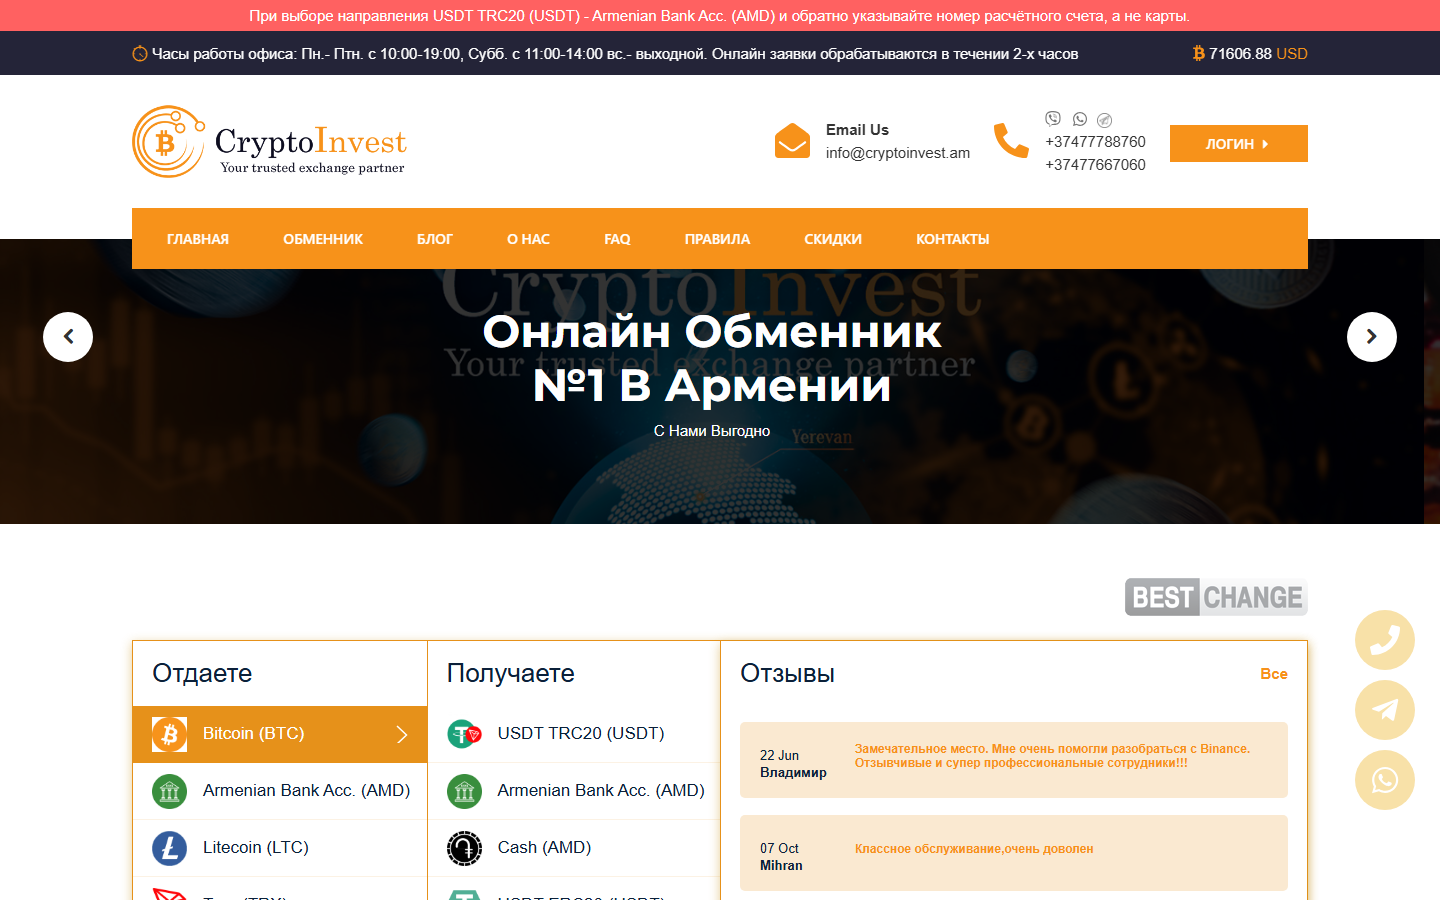Go to the БЛОГ menu item
Image resolution: width=1440 pixels, height=900 pixels.
point(435,239)
